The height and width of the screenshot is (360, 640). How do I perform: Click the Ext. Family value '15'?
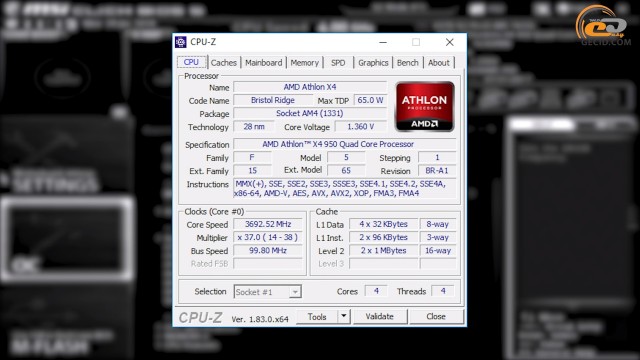pyautogui.click(x=252, y=170)
